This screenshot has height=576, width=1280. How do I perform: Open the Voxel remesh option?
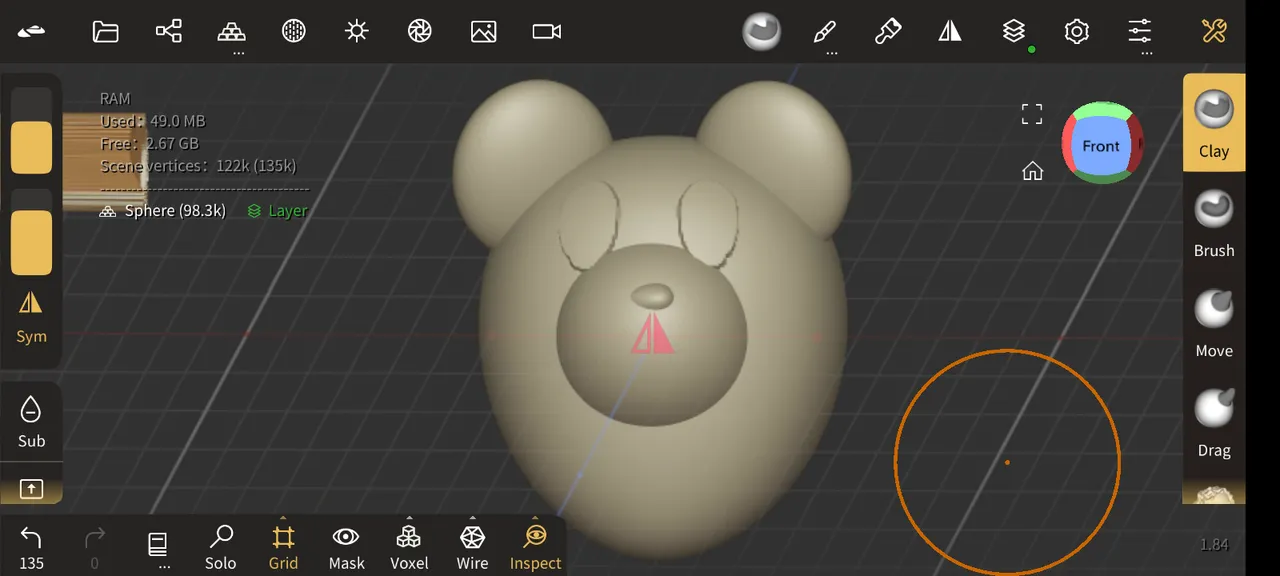(409, 547)
